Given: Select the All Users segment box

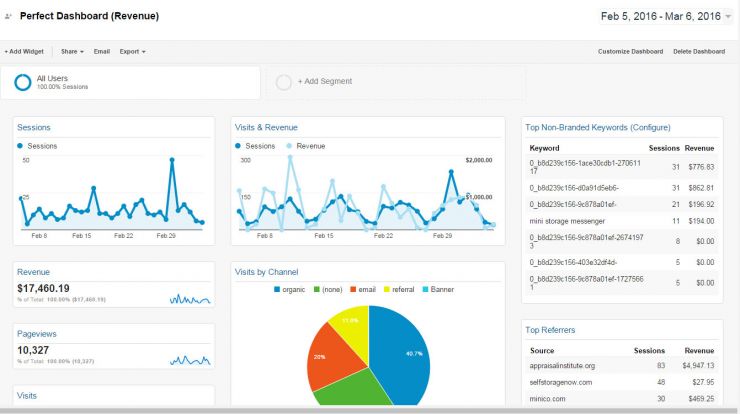Looking at the screenshot, I should [x=130, y=83].
